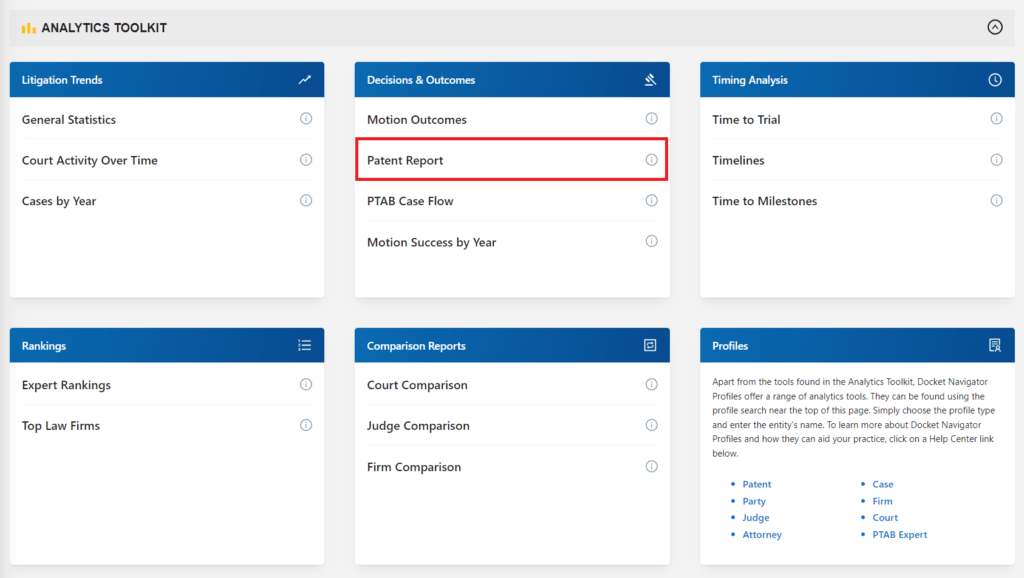Show info for Time to Trial

point(996,119)
